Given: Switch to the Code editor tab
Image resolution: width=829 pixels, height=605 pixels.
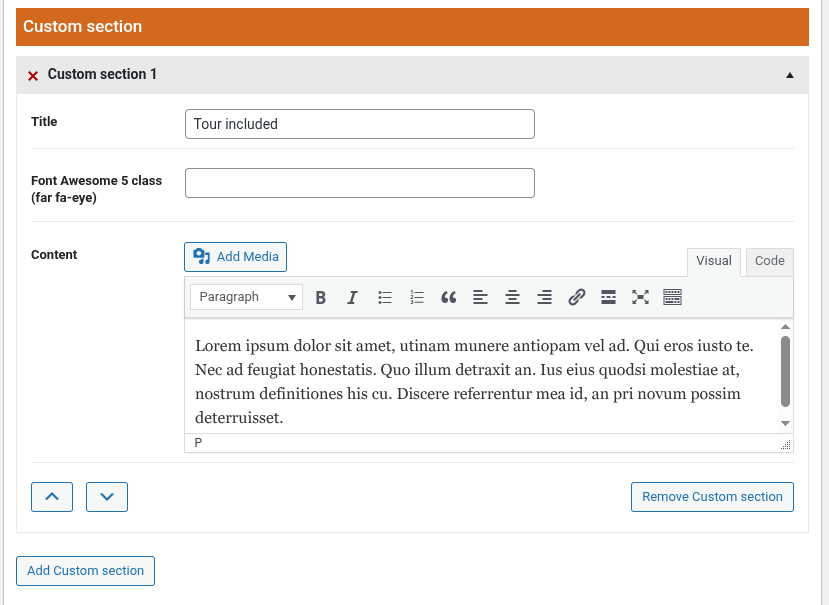Looking at the screenshot, I should coord(769,261).
